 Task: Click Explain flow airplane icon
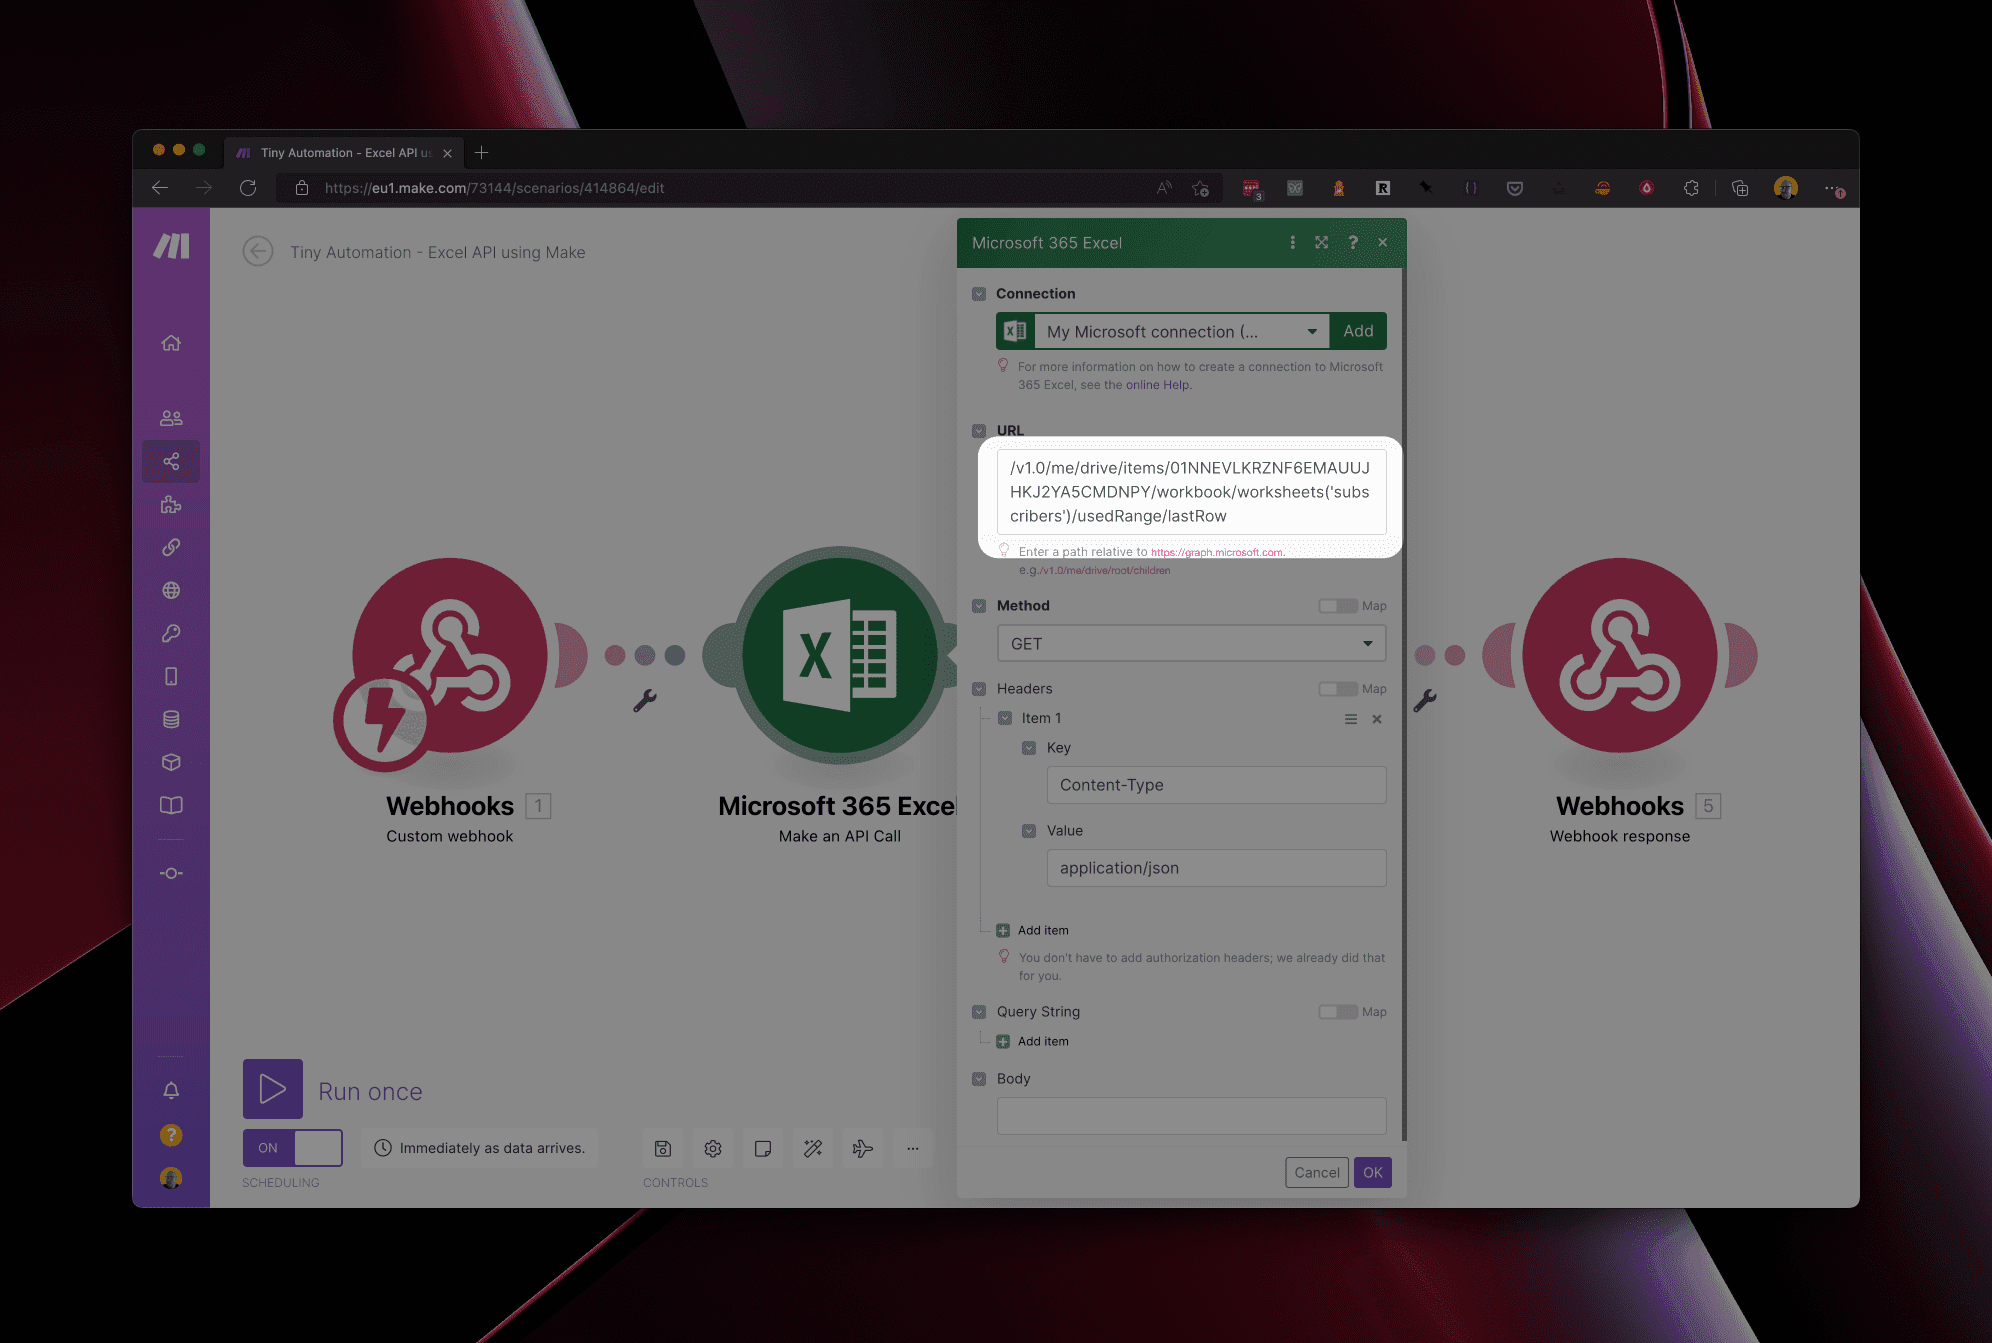(863, 1148)
